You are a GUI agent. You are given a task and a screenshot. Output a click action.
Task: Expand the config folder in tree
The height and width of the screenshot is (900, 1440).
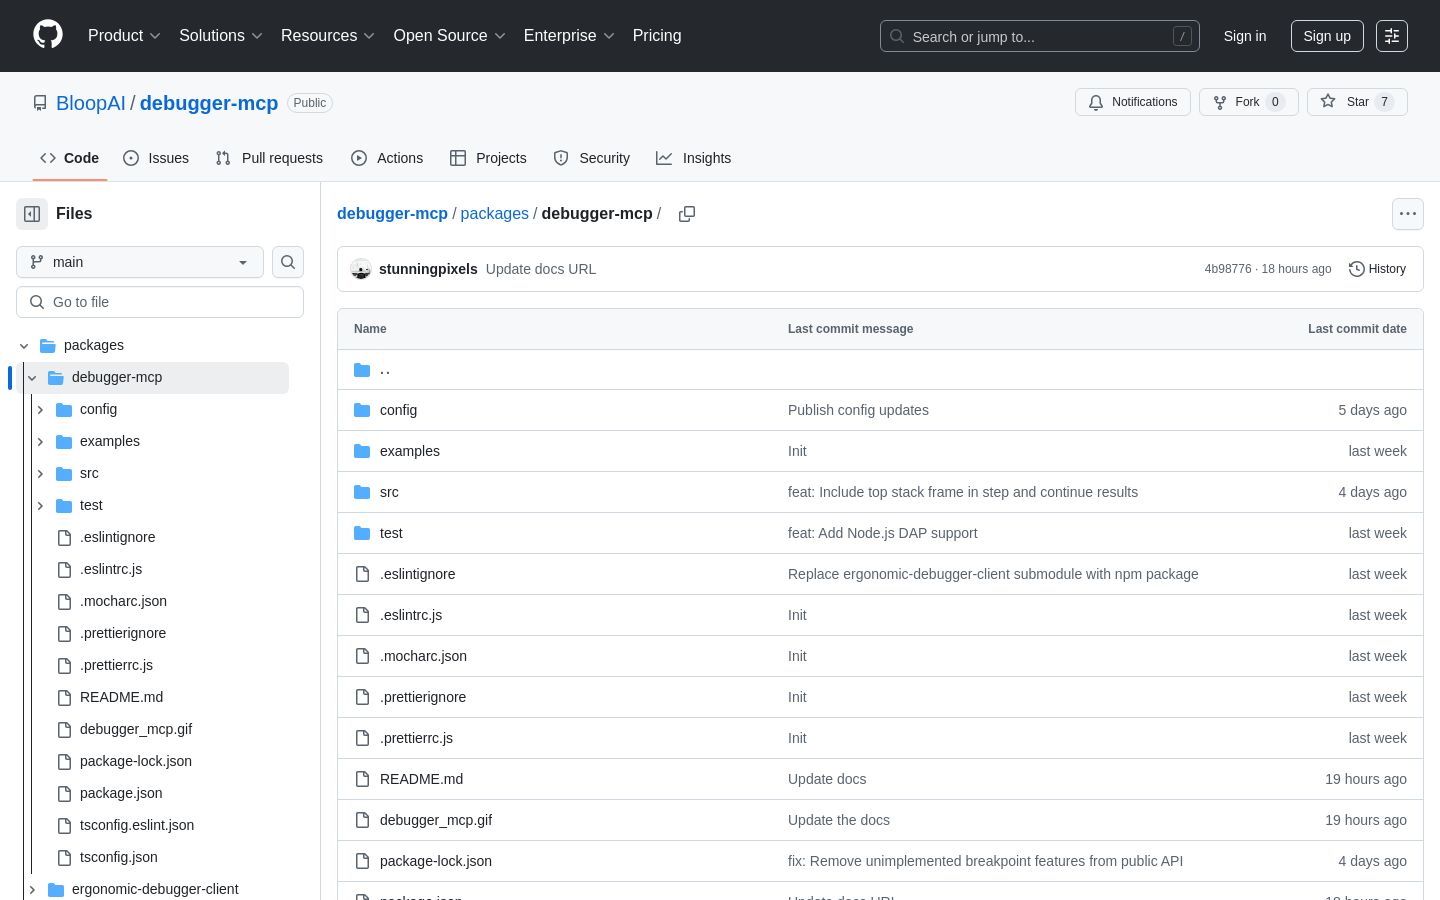coord(40,410)
